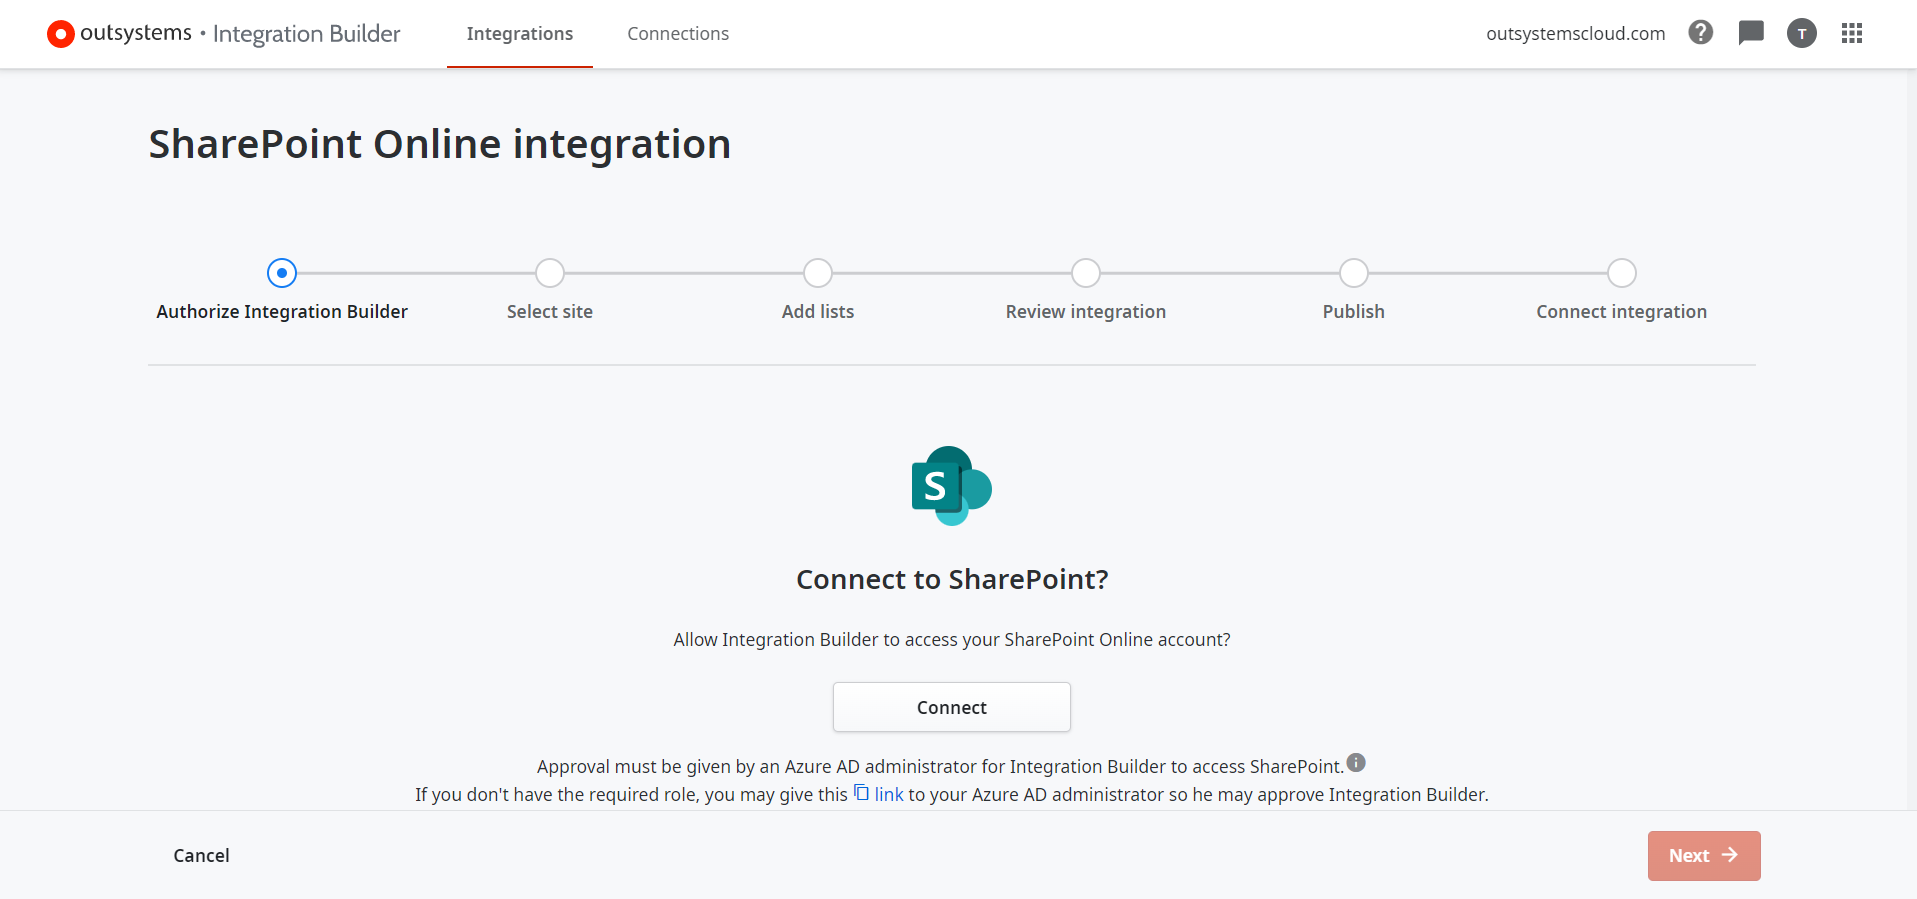Image resolution: width=1917 pixels, height=899 pixels.
Task: Open the feedback chat bubble icon
Action: click(x=1750, y=33)
